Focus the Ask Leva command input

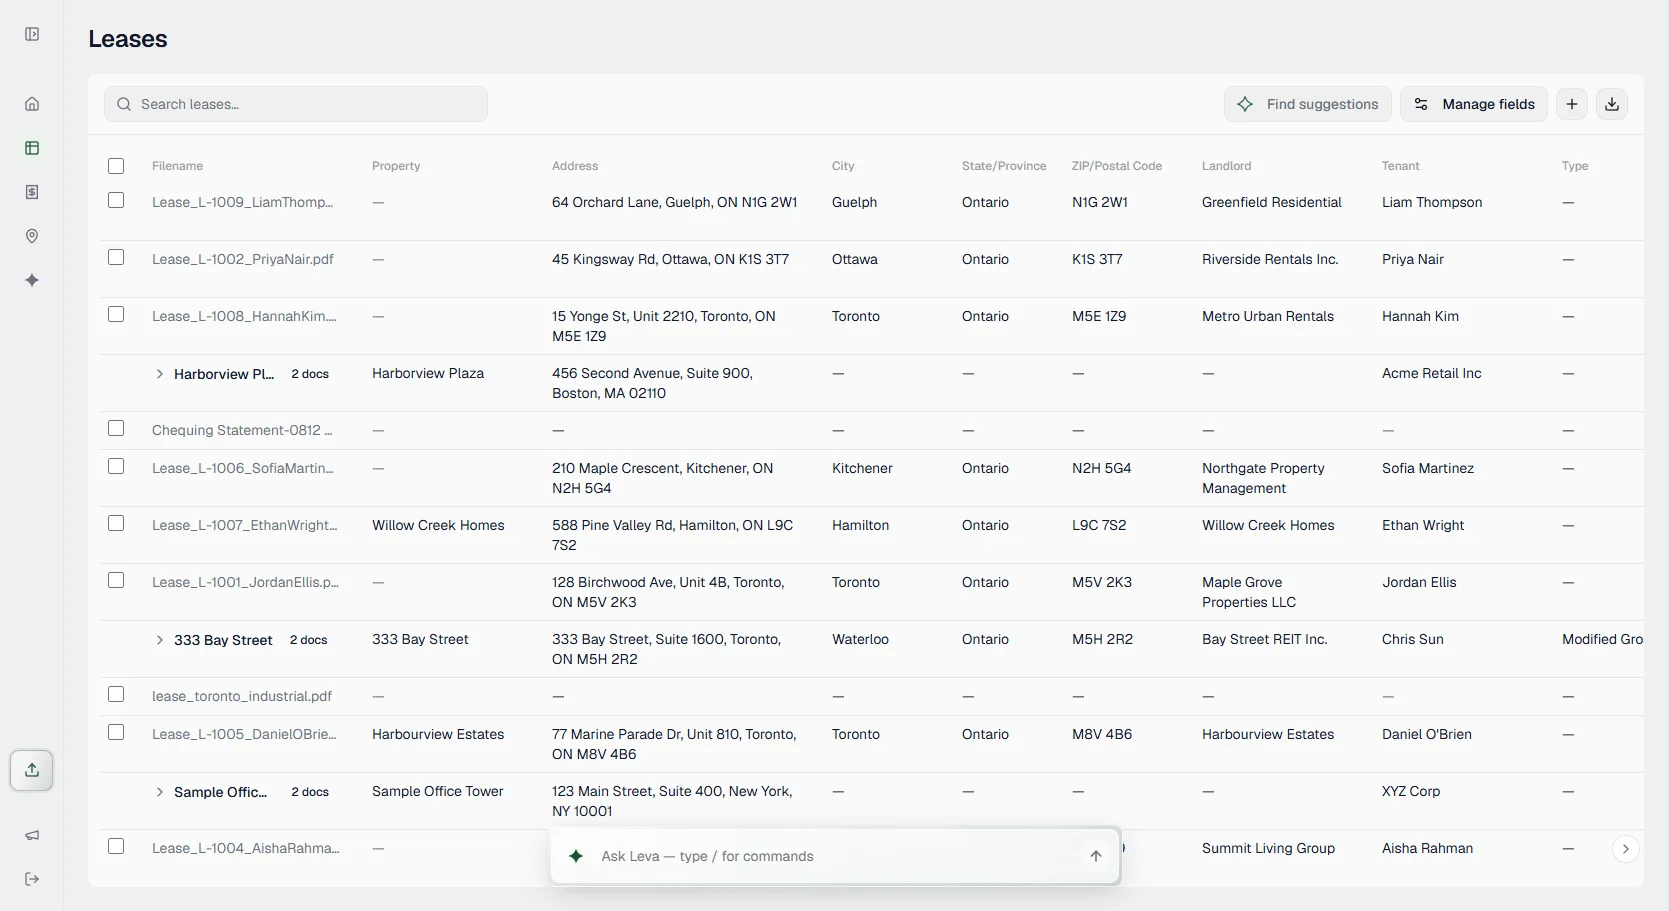[836, 856]
